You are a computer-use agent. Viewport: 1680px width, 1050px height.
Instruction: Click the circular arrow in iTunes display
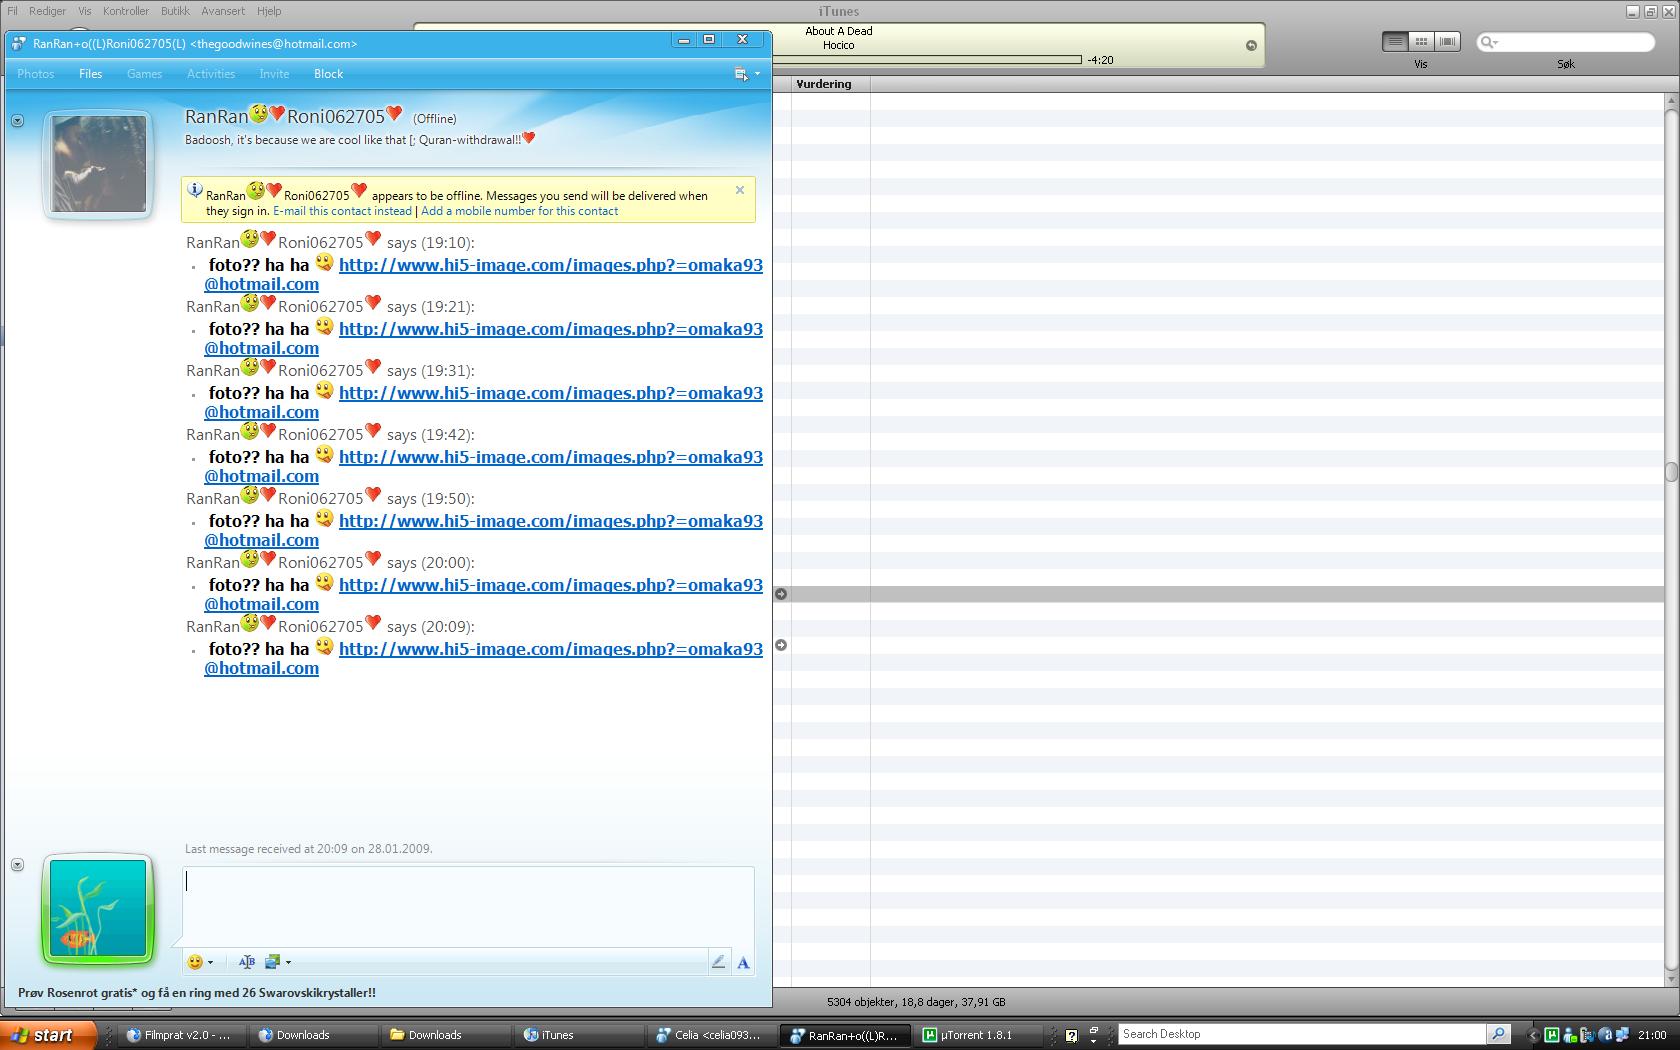pyautogui.click(x=1250, y=45)
